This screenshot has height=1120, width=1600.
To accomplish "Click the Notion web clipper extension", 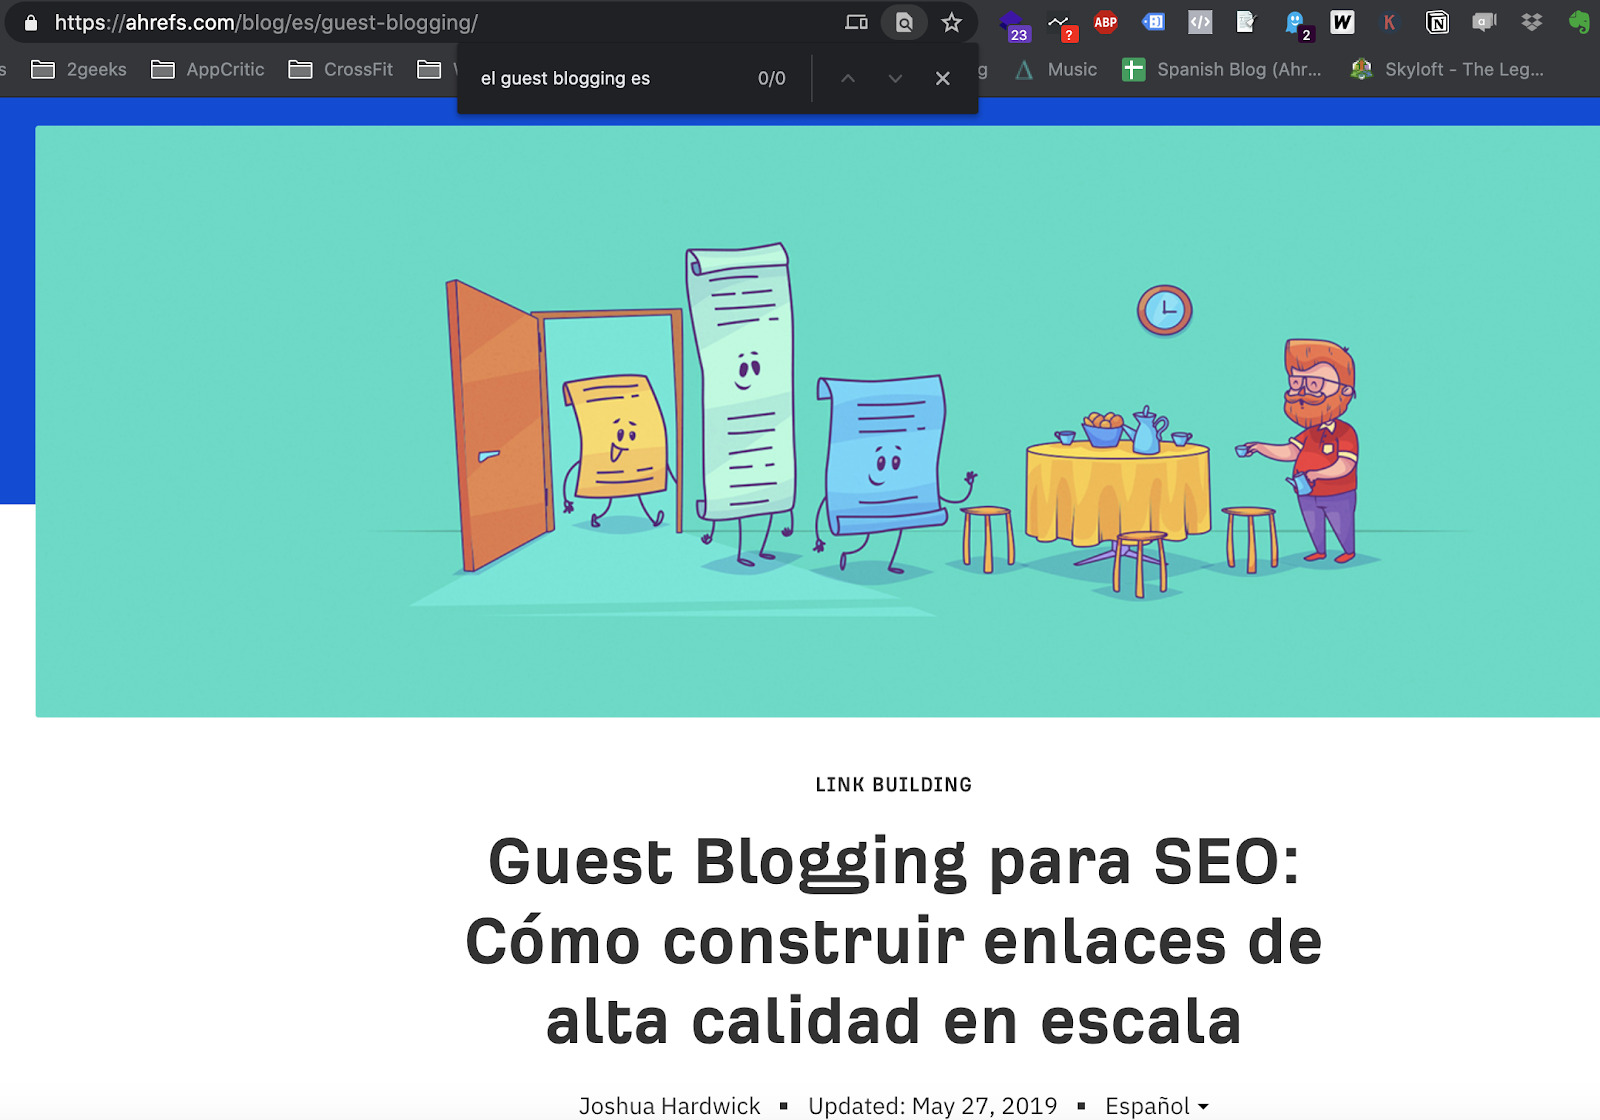I will click(1437, 22).
